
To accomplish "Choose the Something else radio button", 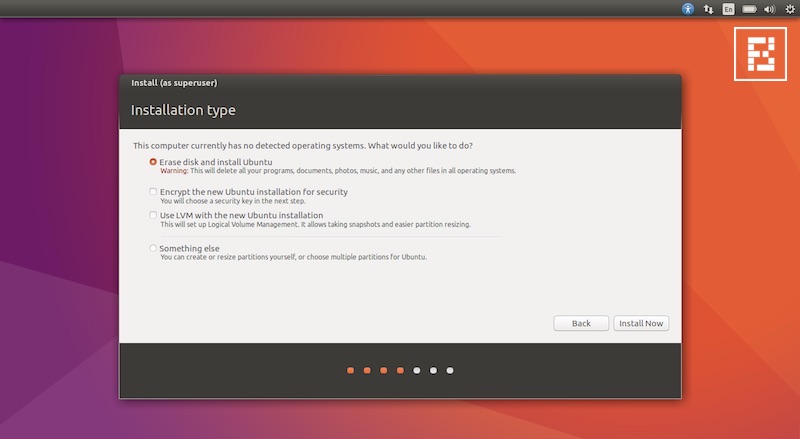I will coord(153,248).
